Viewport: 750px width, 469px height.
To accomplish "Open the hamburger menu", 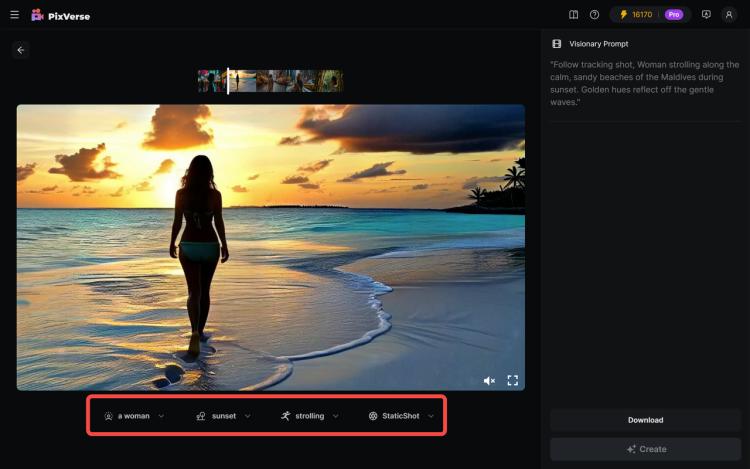I will 15,15.
